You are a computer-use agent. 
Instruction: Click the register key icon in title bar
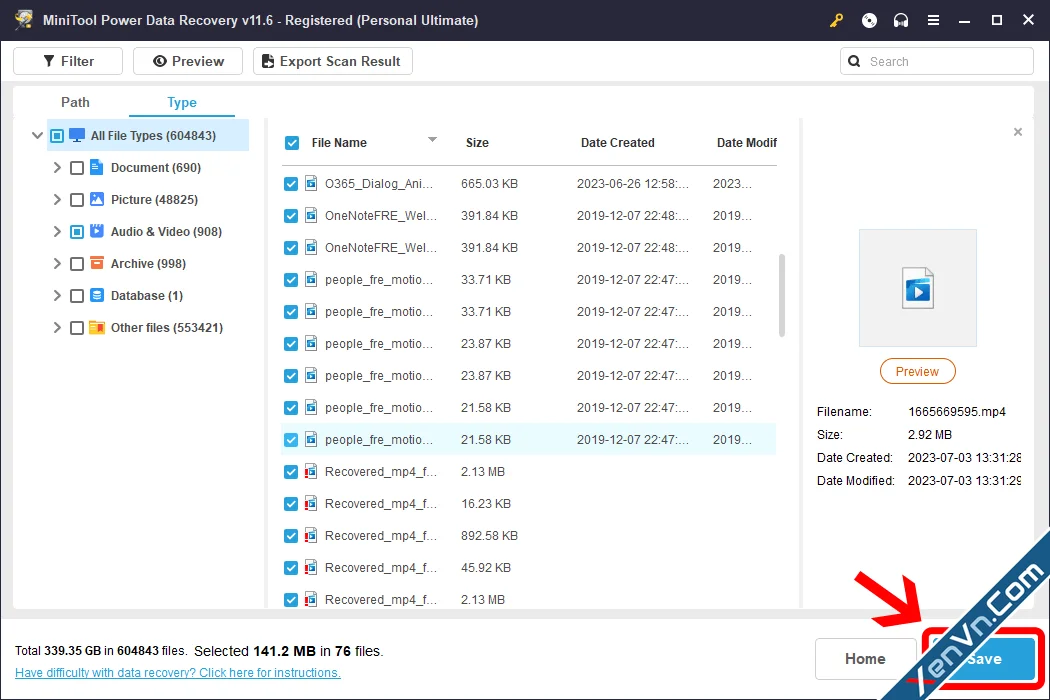[836, 21]
